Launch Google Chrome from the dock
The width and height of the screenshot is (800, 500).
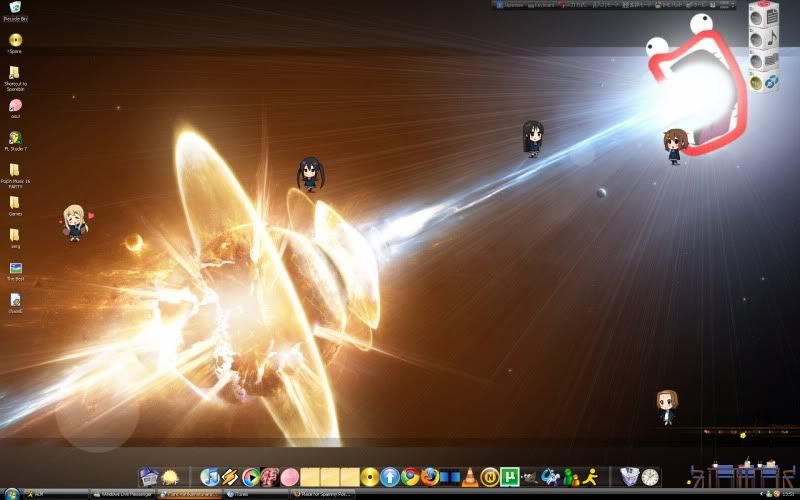(x=410, y=477)
